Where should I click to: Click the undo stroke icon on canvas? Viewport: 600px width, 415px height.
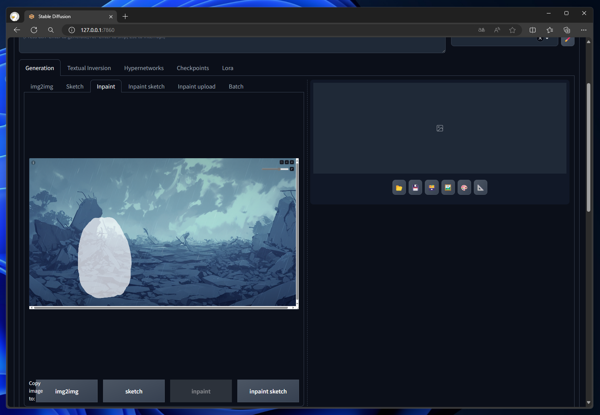coord(282,162)
